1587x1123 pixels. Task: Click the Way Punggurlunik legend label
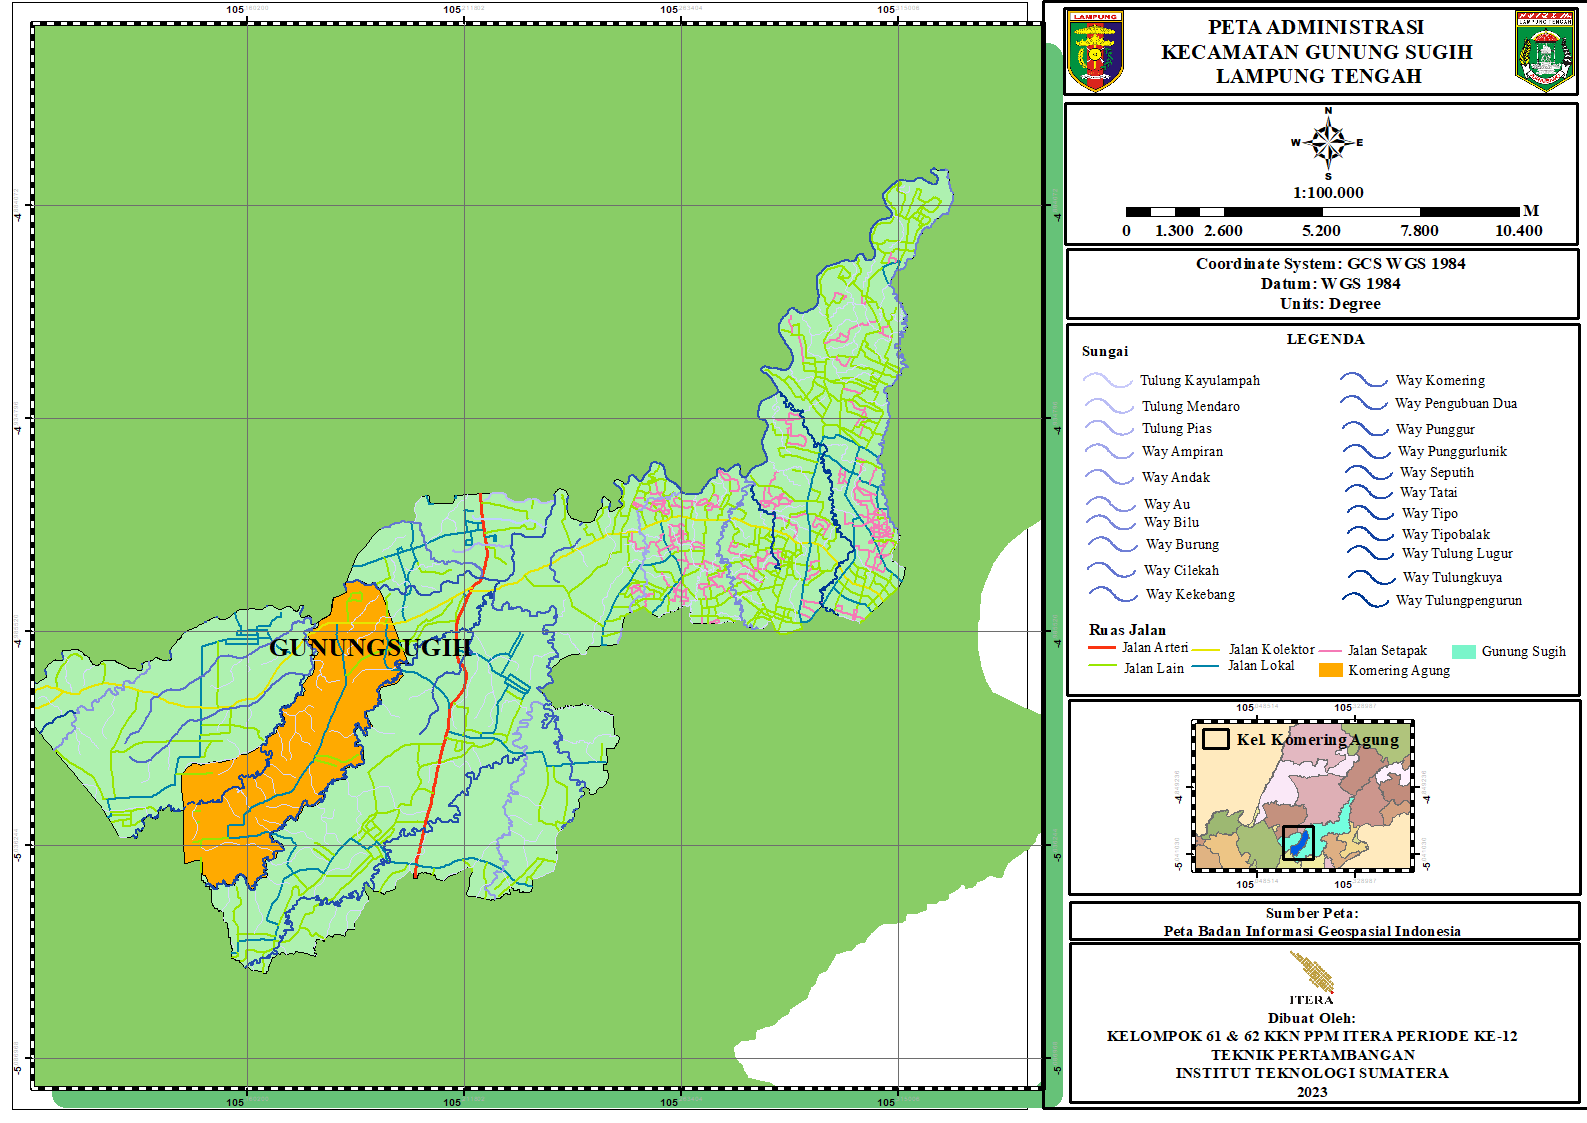(1452, 451)
